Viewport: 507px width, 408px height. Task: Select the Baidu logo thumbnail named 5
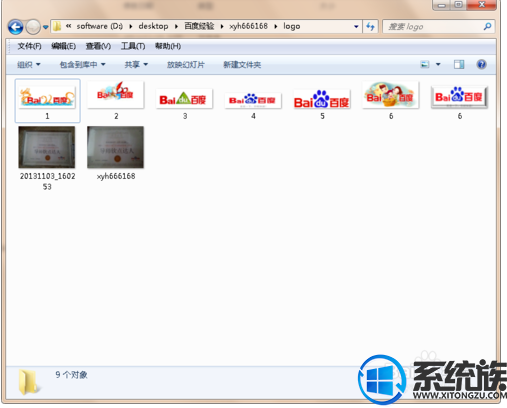(x=322, y=99)
